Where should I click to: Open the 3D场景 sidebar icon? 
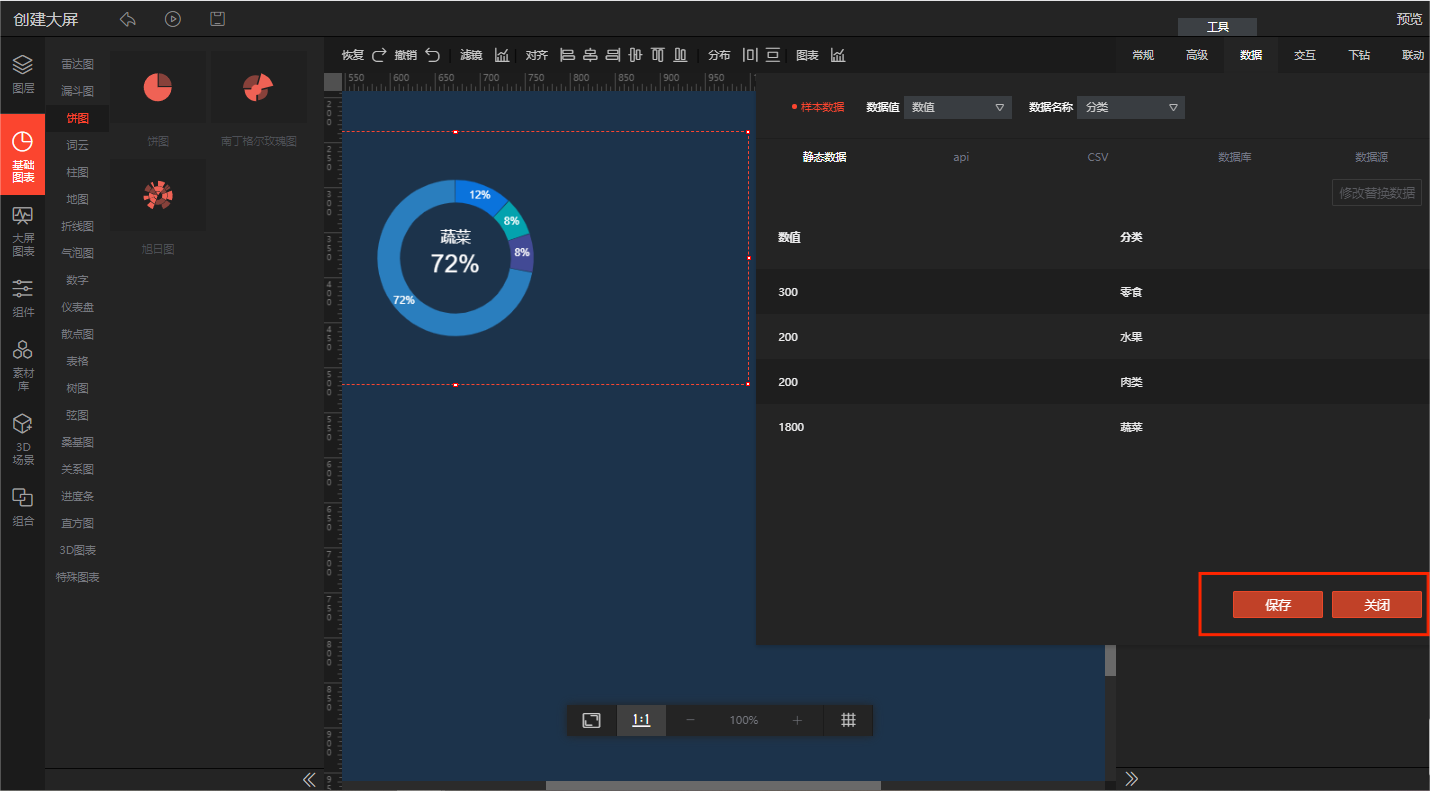point(22,440)
